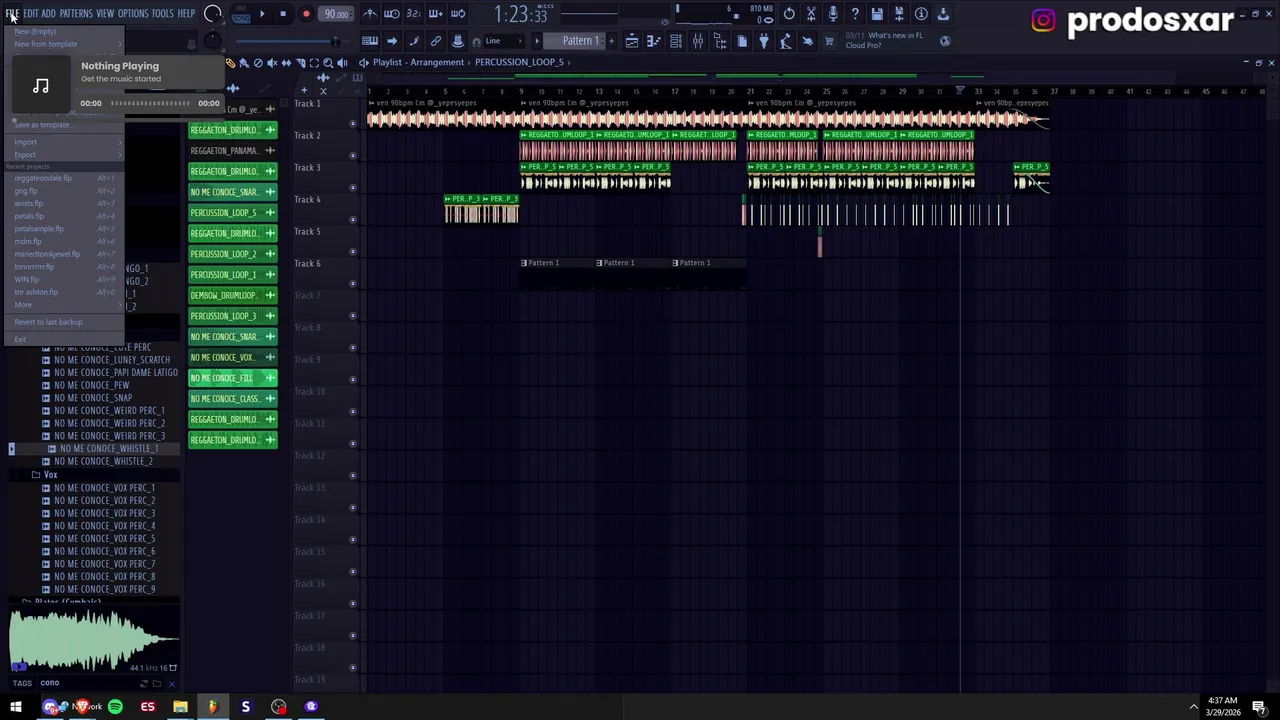The height and width of the screenshot is (720, 1280).
Task: Click the tempo 90.000 field
Action: 336,14
